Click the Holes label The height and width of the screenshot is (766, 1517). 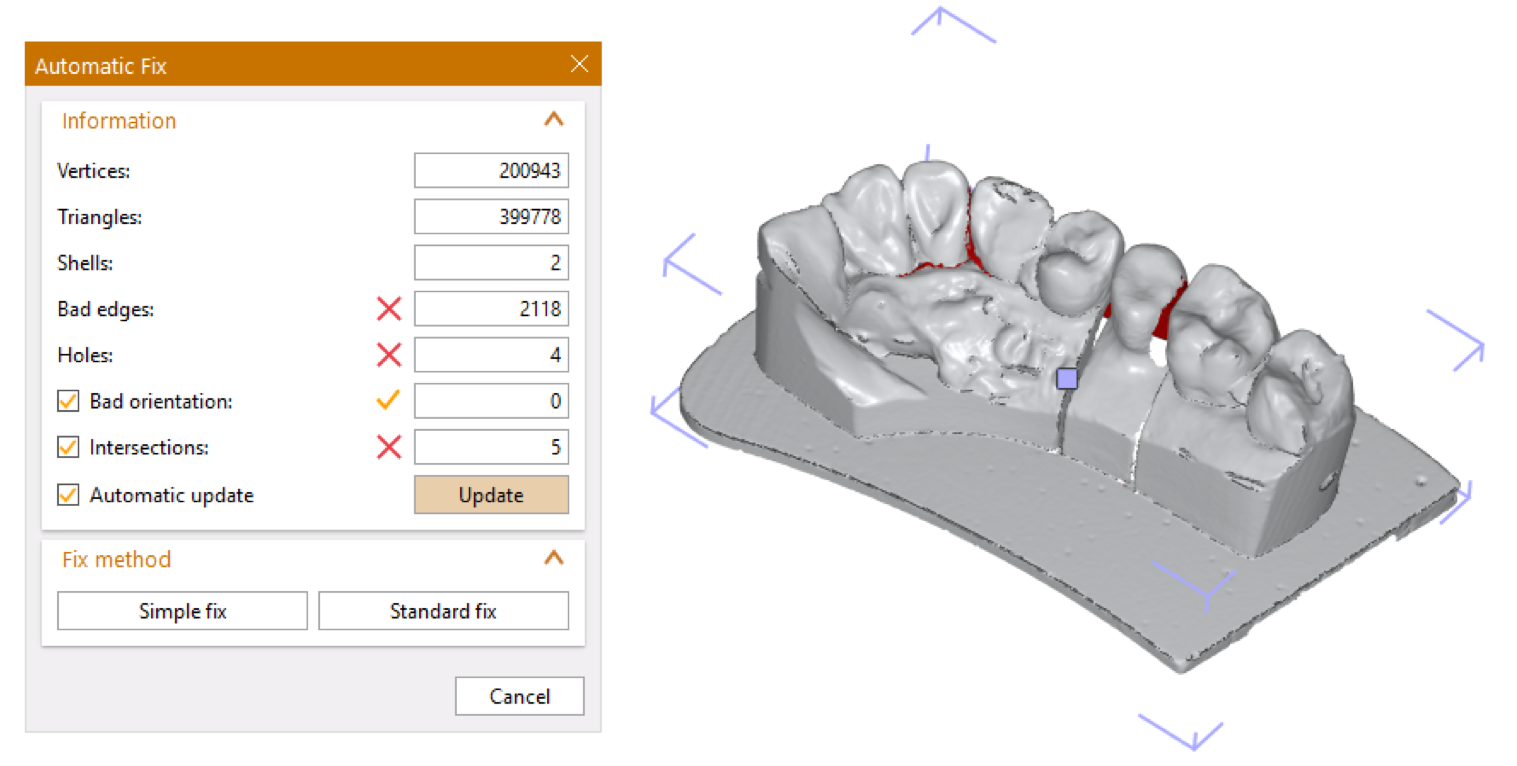pyautogui.click(x=84, y=355)
